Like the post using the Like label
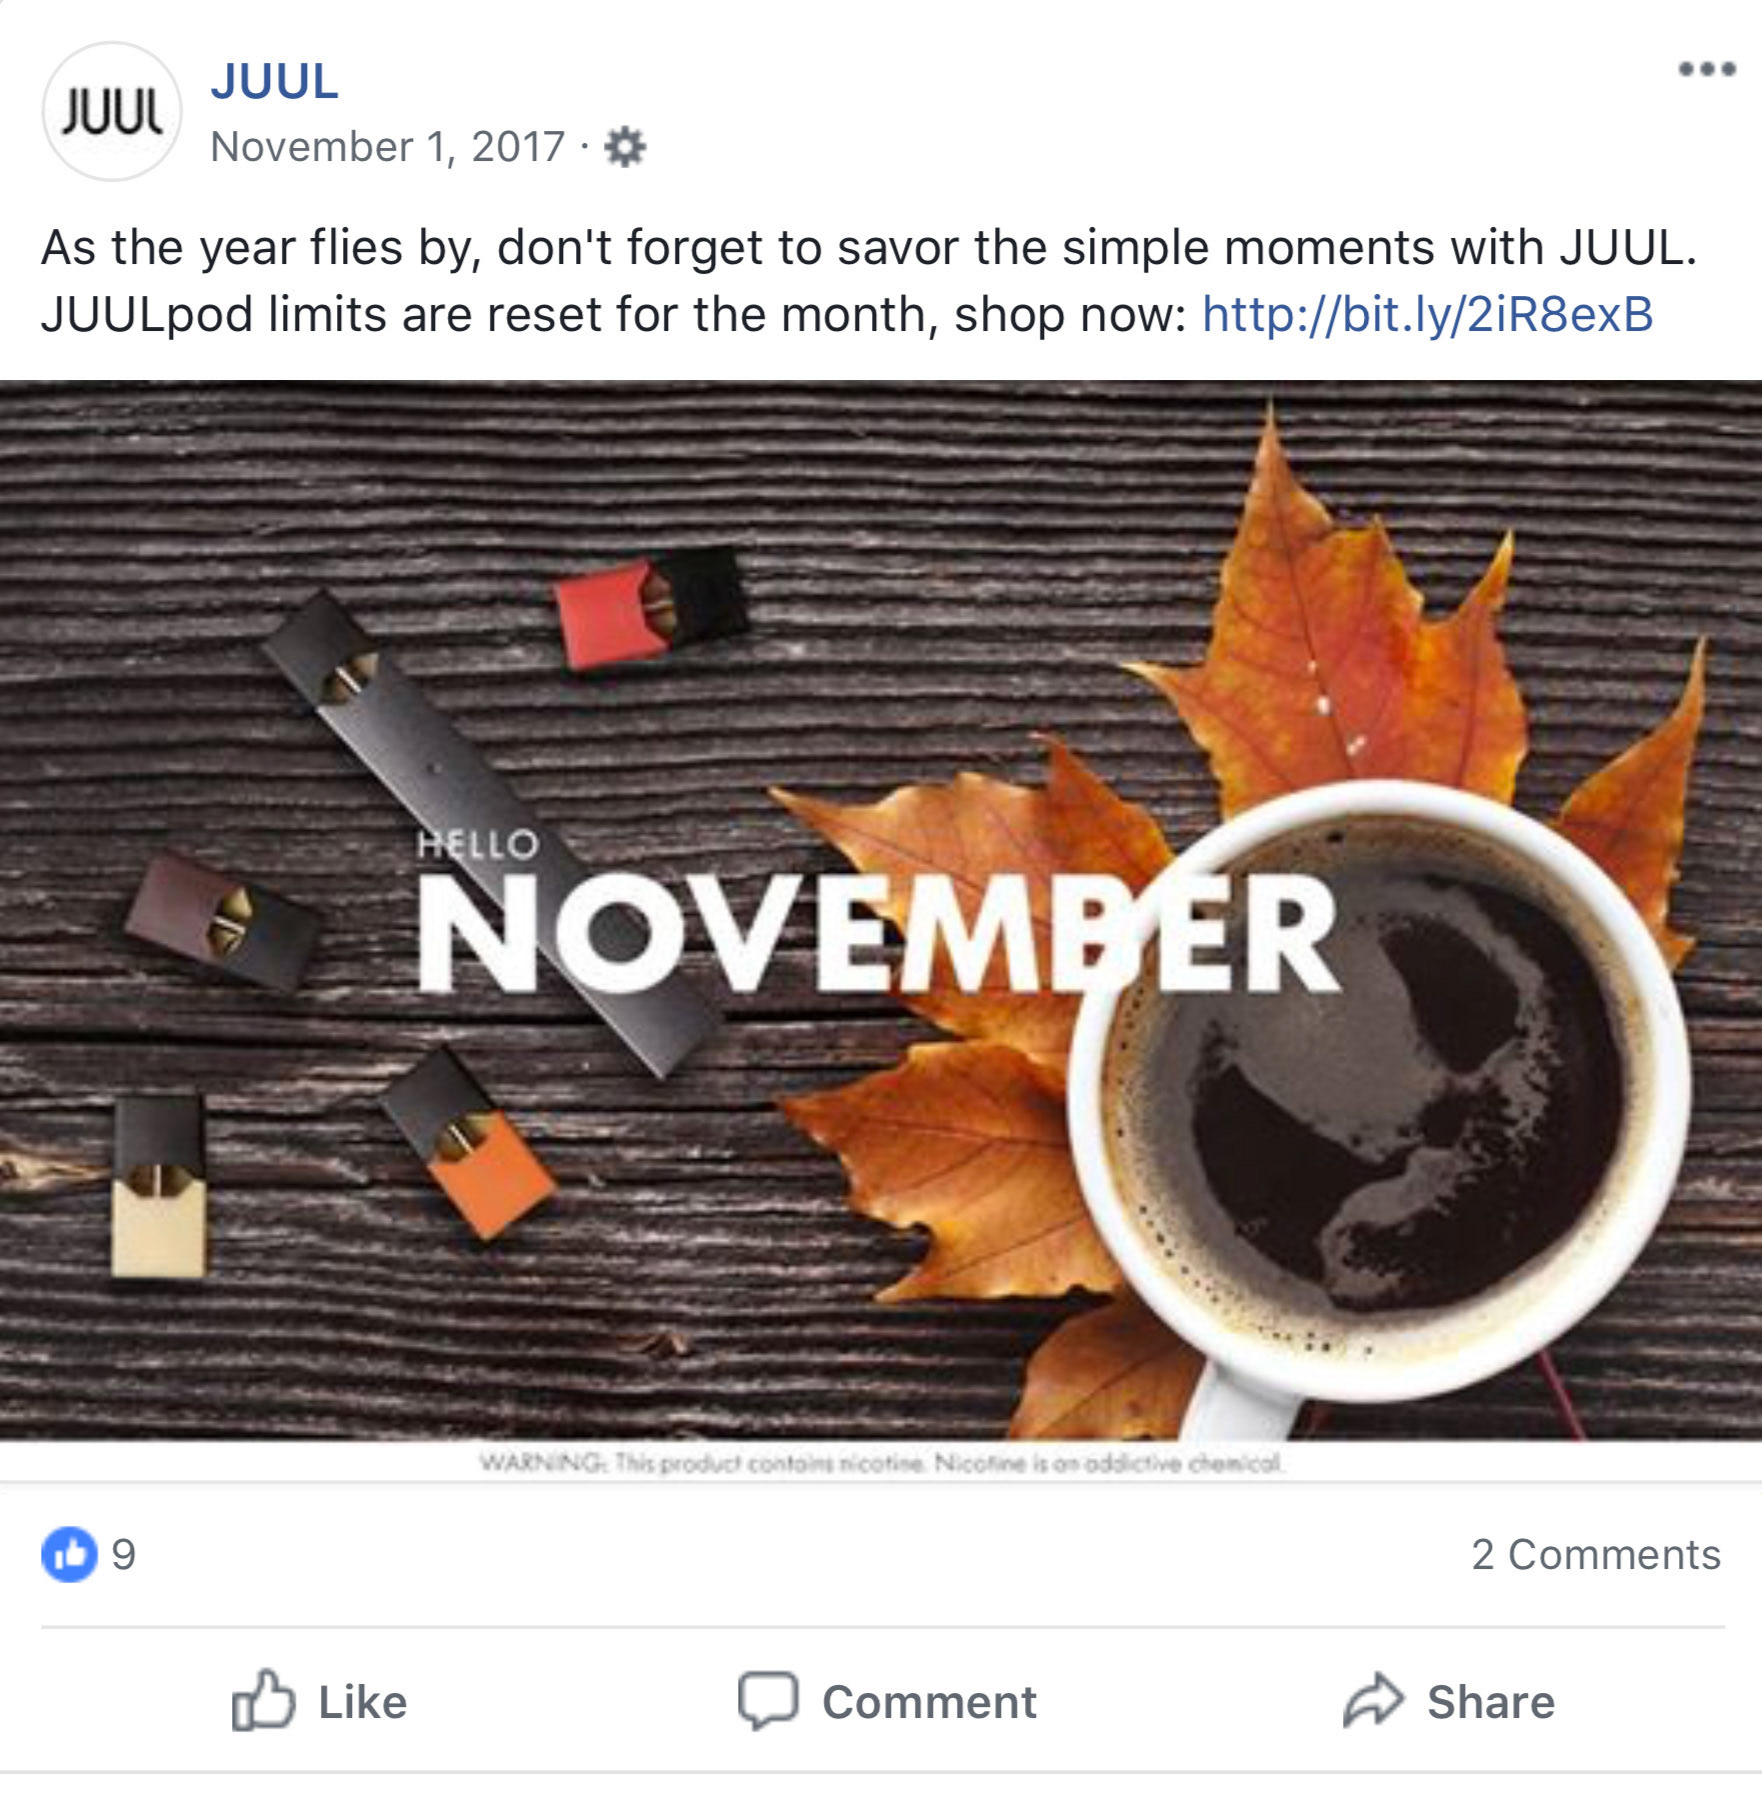Image resolution: width=1762 pixels, height=1802 pixels. 362,1702
